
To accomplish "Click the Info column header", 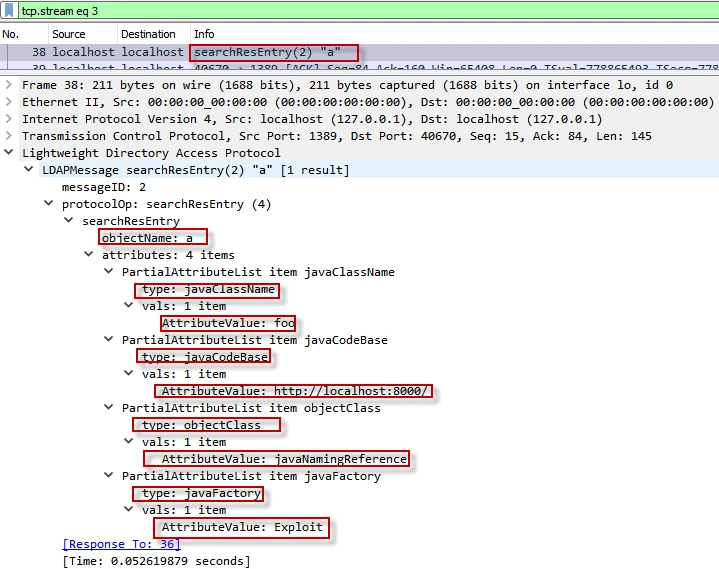I will [x=204, y=34].
